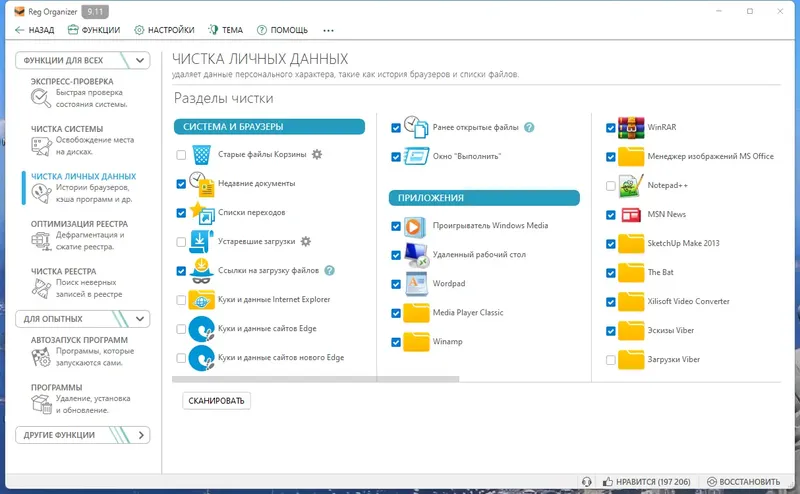Viewport: 800px width, 494px height.
Task: Uncheck Wordpad checkbox
Action: point(396,284)
